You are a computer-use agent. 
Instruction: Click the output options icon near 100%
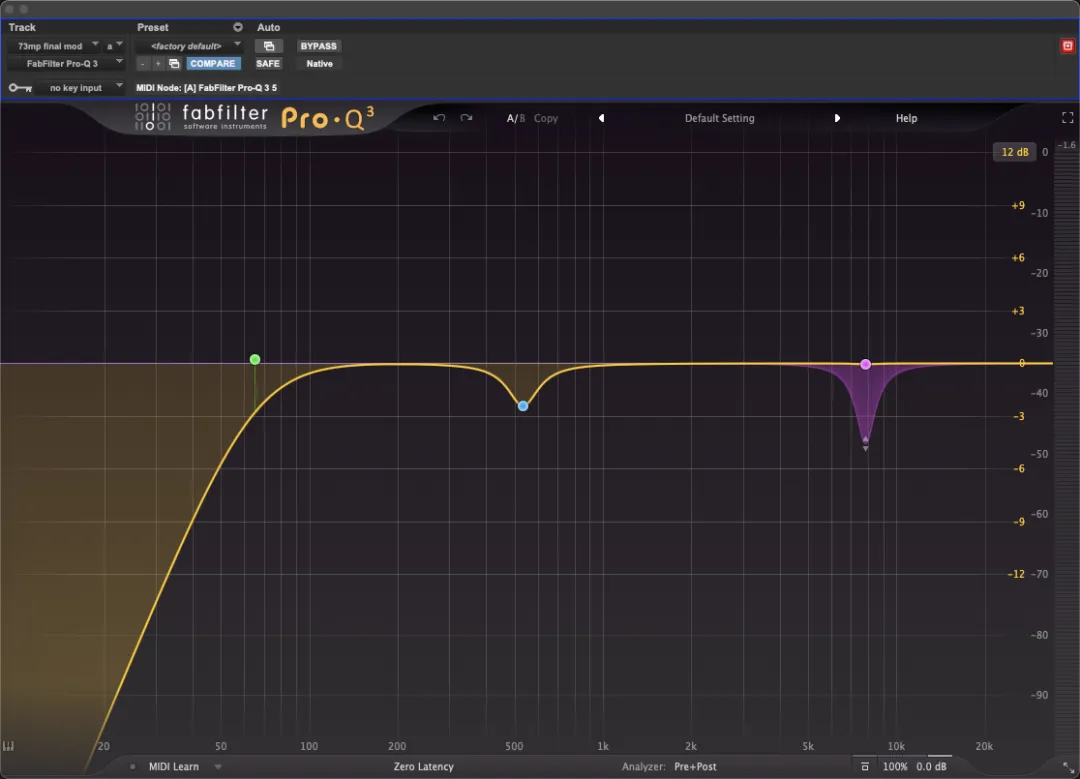[x=865, y=766]
